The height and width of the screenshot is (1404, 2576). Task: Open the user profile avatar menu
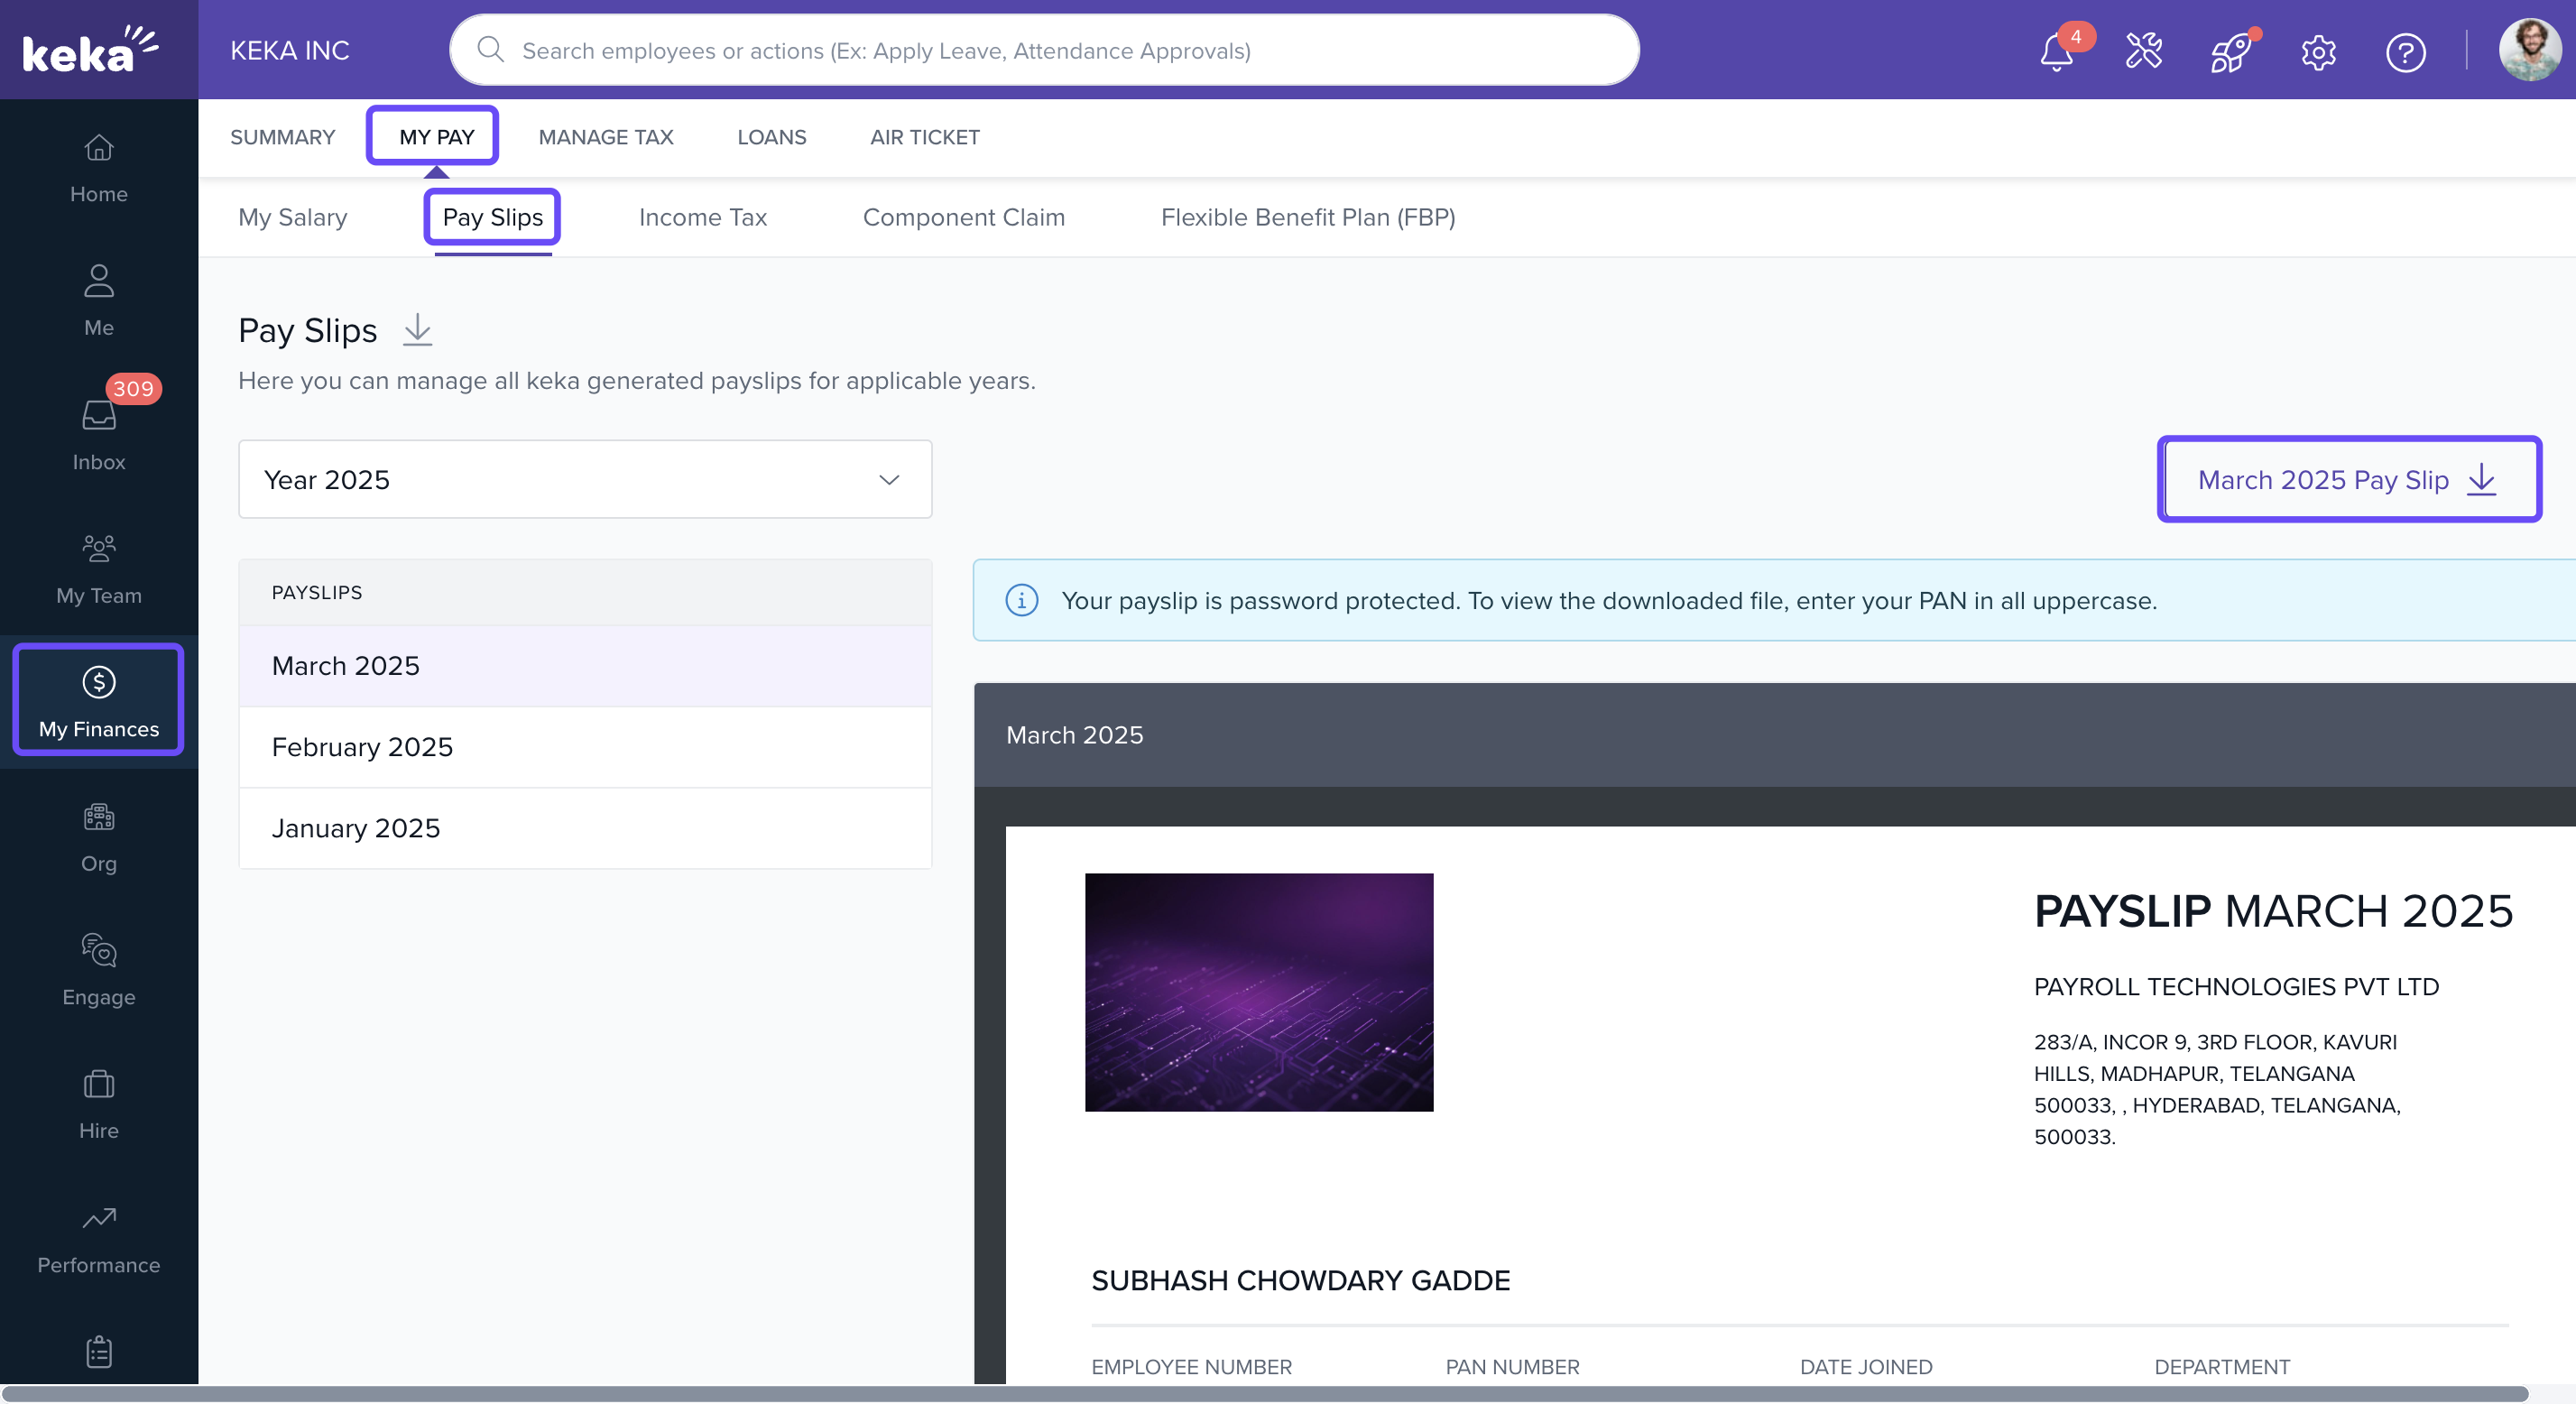(2529, 50)
